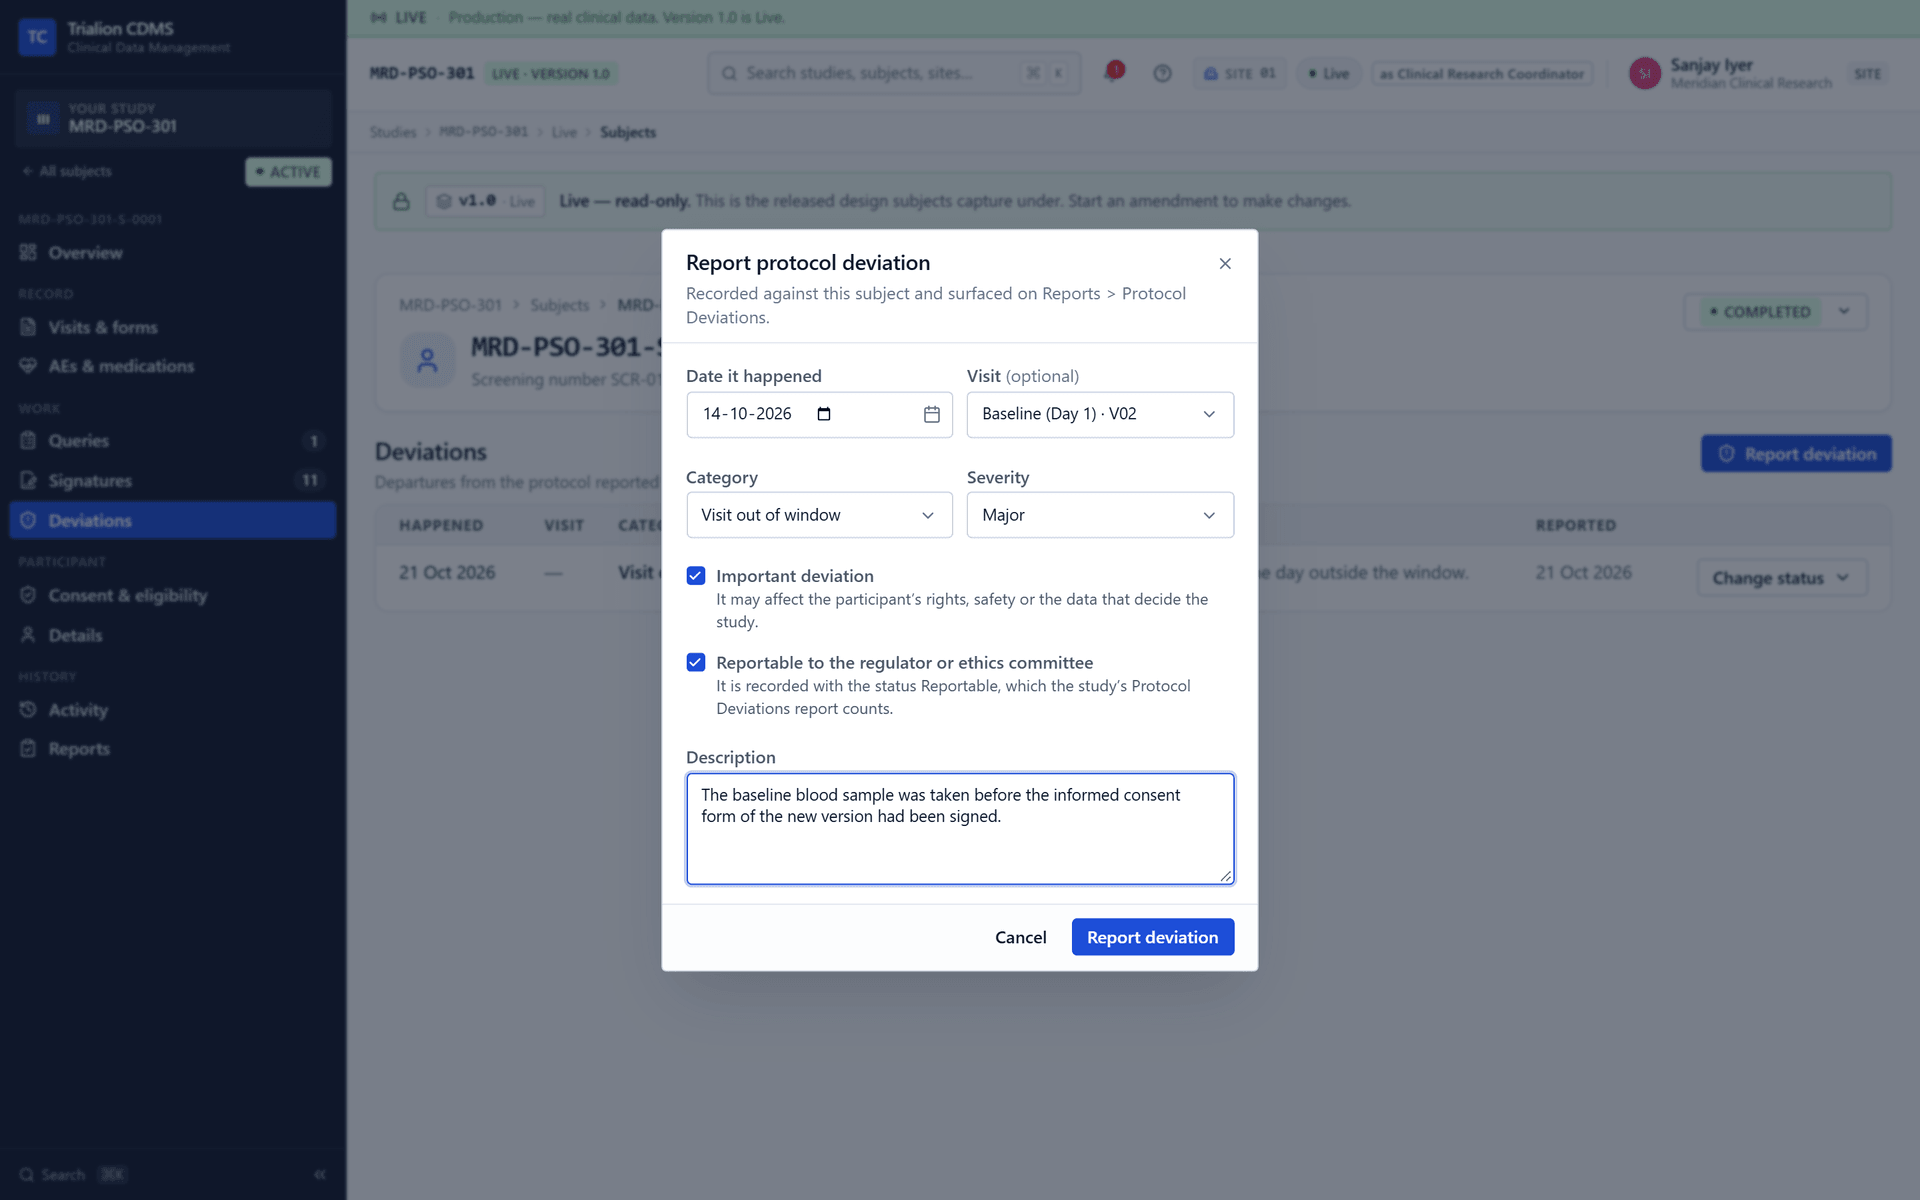1920x1200 pixels.
Task: Open AEs & medications
Action: [x=172, y=366]
